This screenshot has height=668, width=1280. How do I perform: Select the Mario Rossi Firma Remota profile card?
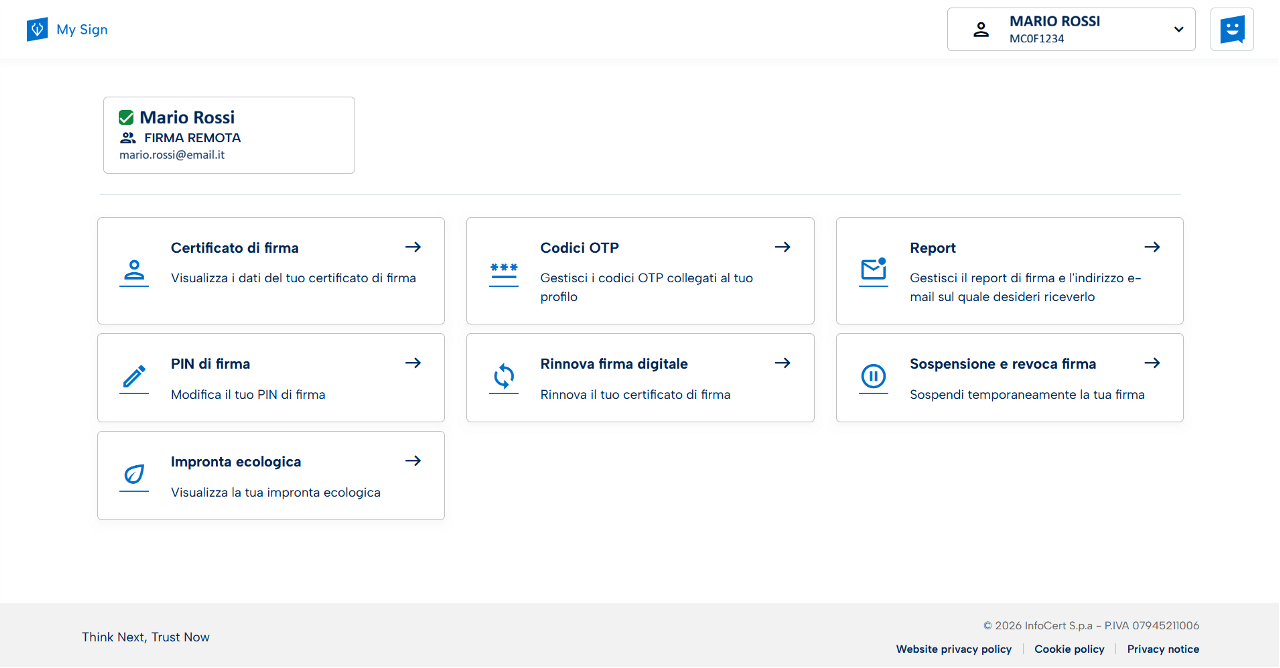(x=229, y=135)
